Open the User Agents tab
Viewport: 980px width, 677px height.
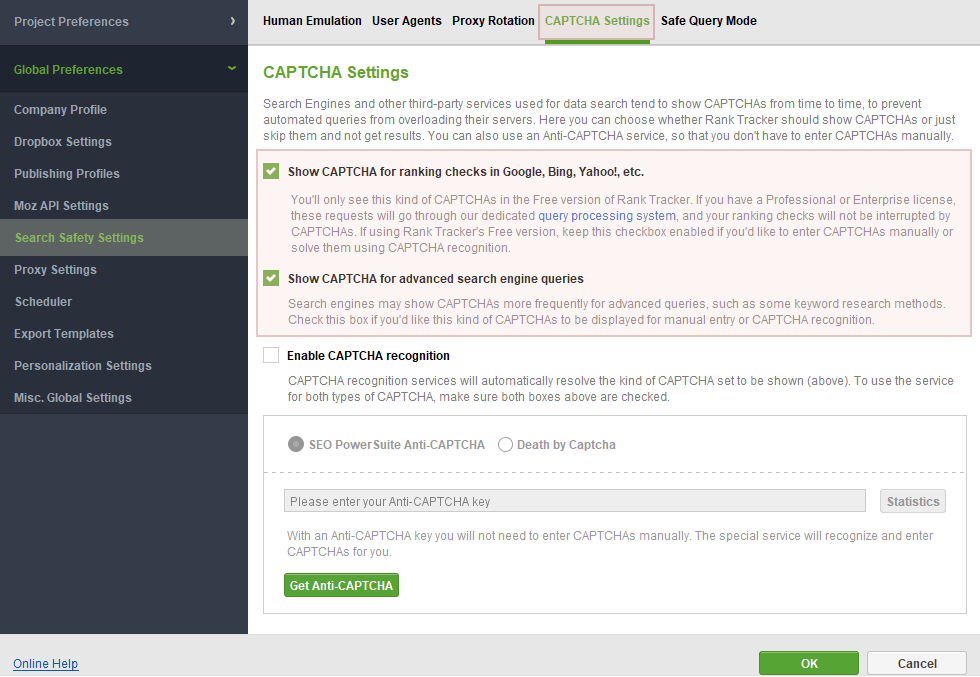click(x=407, y=21)
